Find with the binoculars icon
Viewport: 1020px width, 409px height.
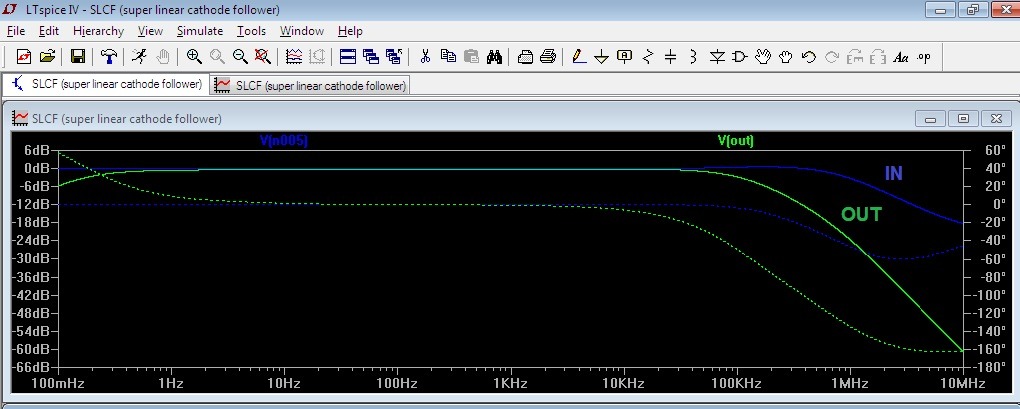[x=494, y=57]
